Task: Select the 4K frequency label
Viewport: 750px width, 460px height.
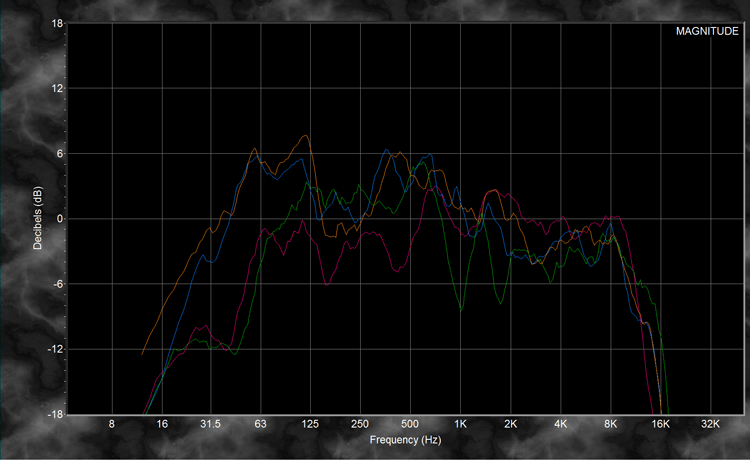Action: point(561,424)
